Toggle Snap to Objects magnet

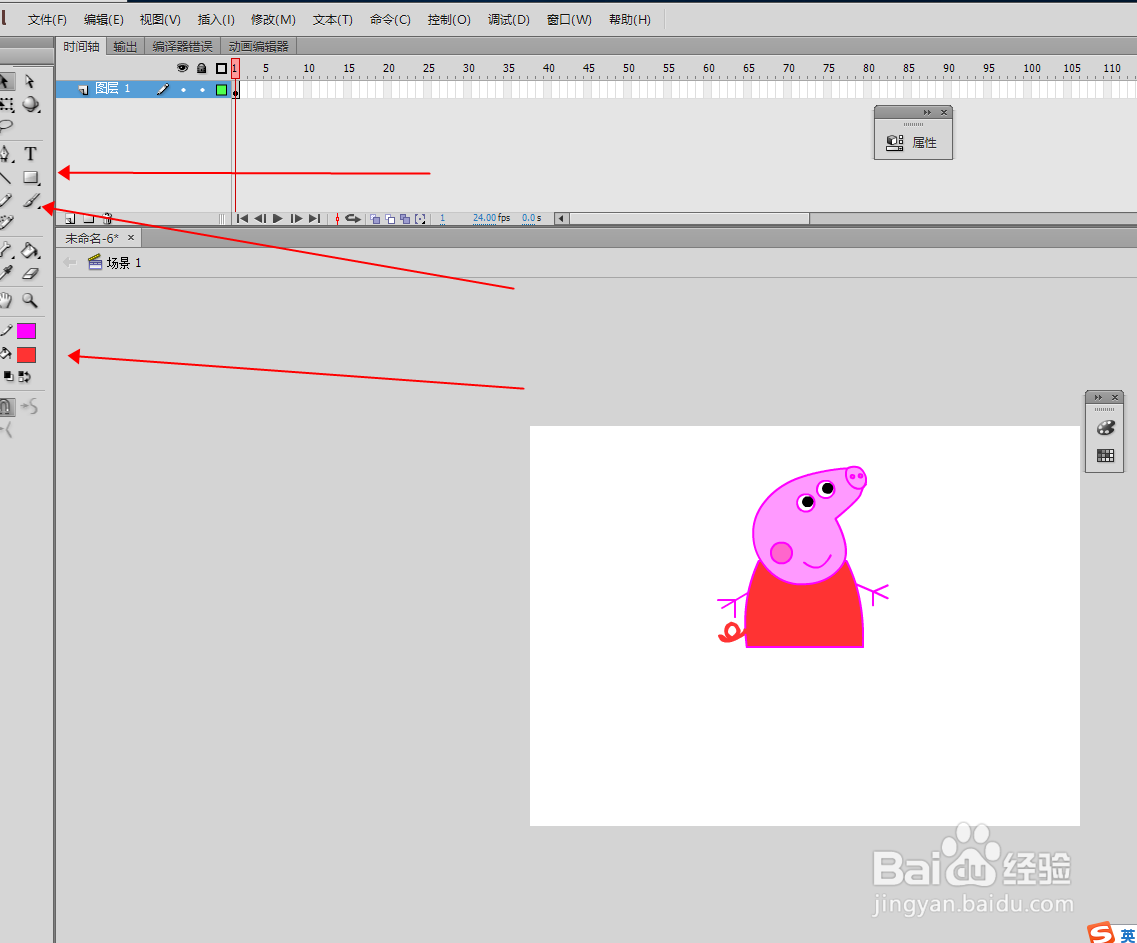[x=7, y=407]
